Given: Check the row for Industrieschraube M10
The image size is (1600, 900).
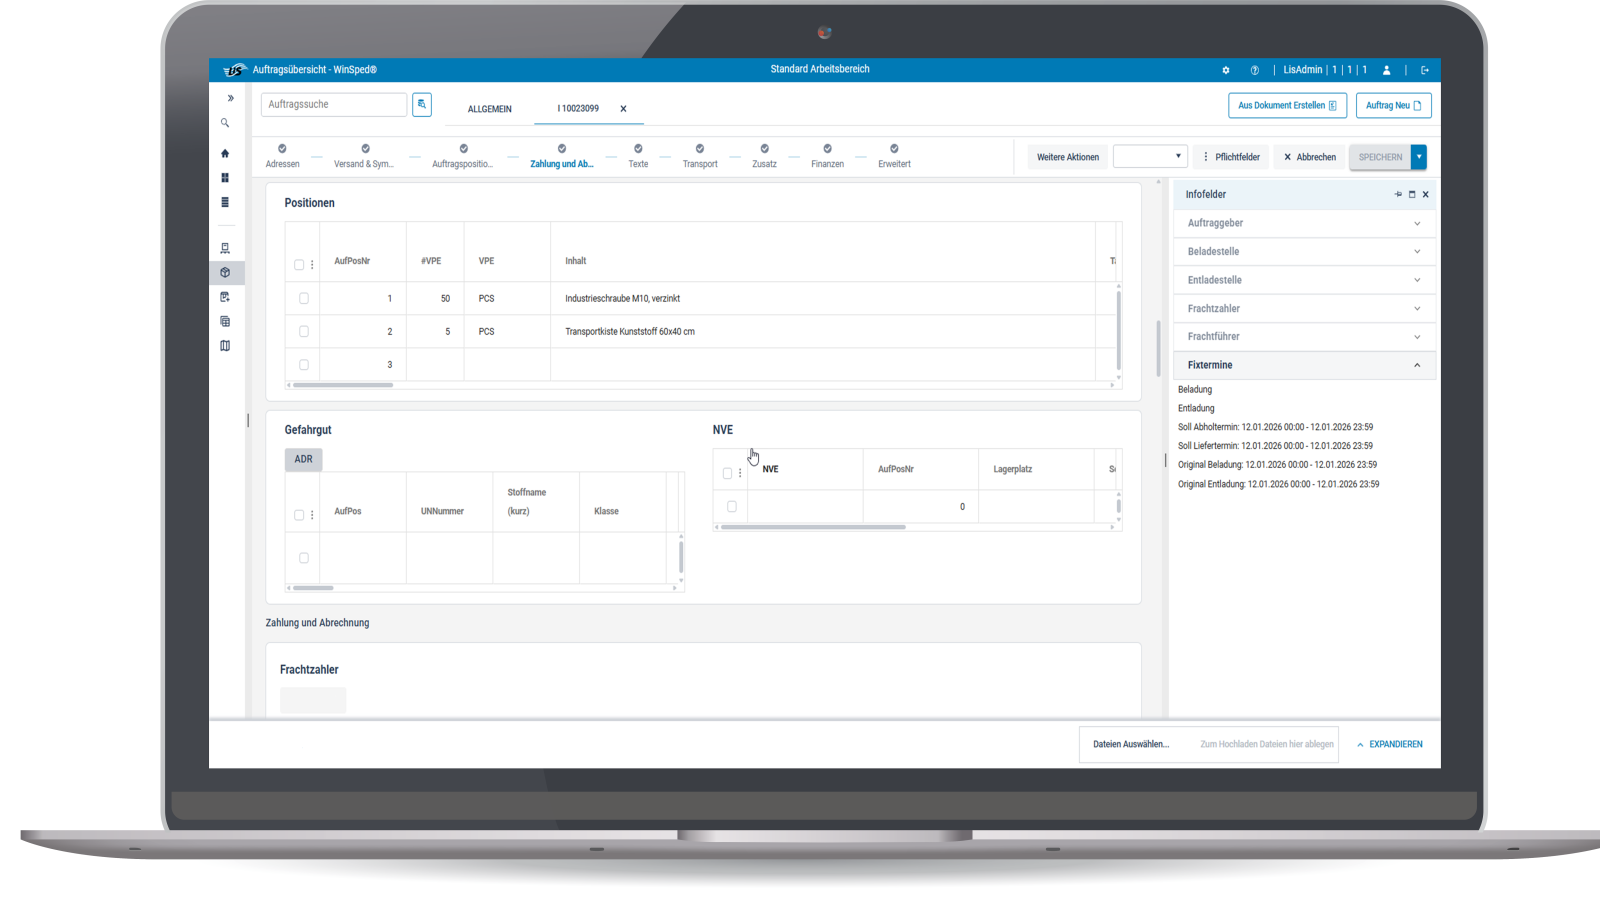Looking at the screenshot, I should point(304,298).
